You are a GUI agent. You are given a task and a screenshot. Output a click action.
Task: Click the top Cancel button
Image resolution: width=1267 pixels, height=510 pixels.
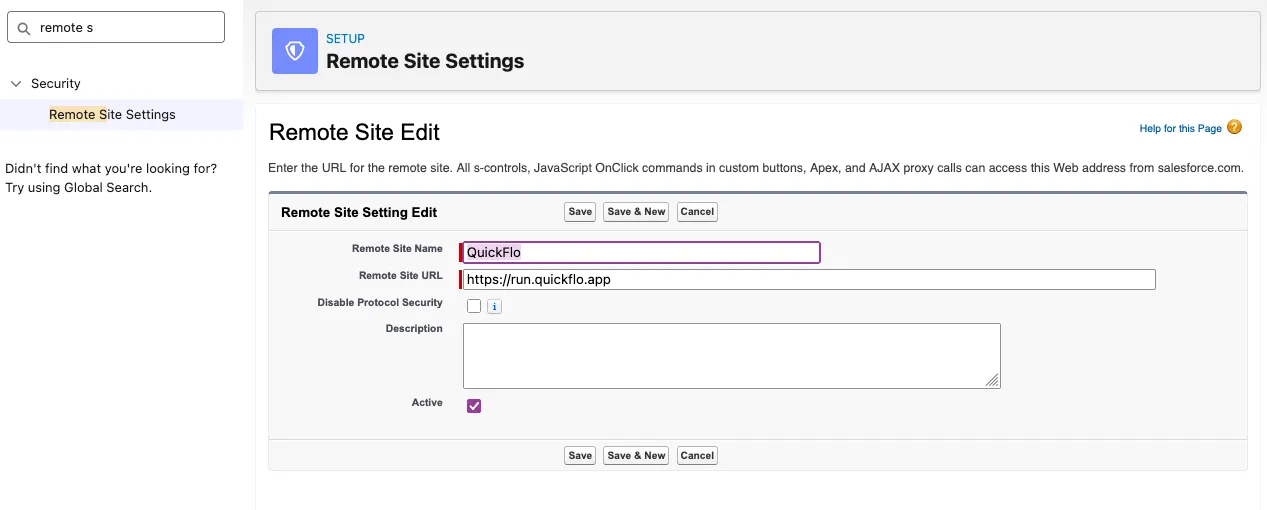click(697, 212)
